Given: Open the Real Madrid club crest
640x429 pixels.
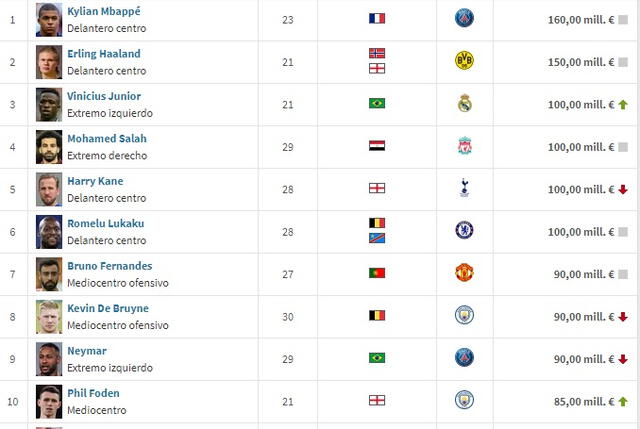Looking at the screenshot, I should pyautogui.click(x=463, y=103).
